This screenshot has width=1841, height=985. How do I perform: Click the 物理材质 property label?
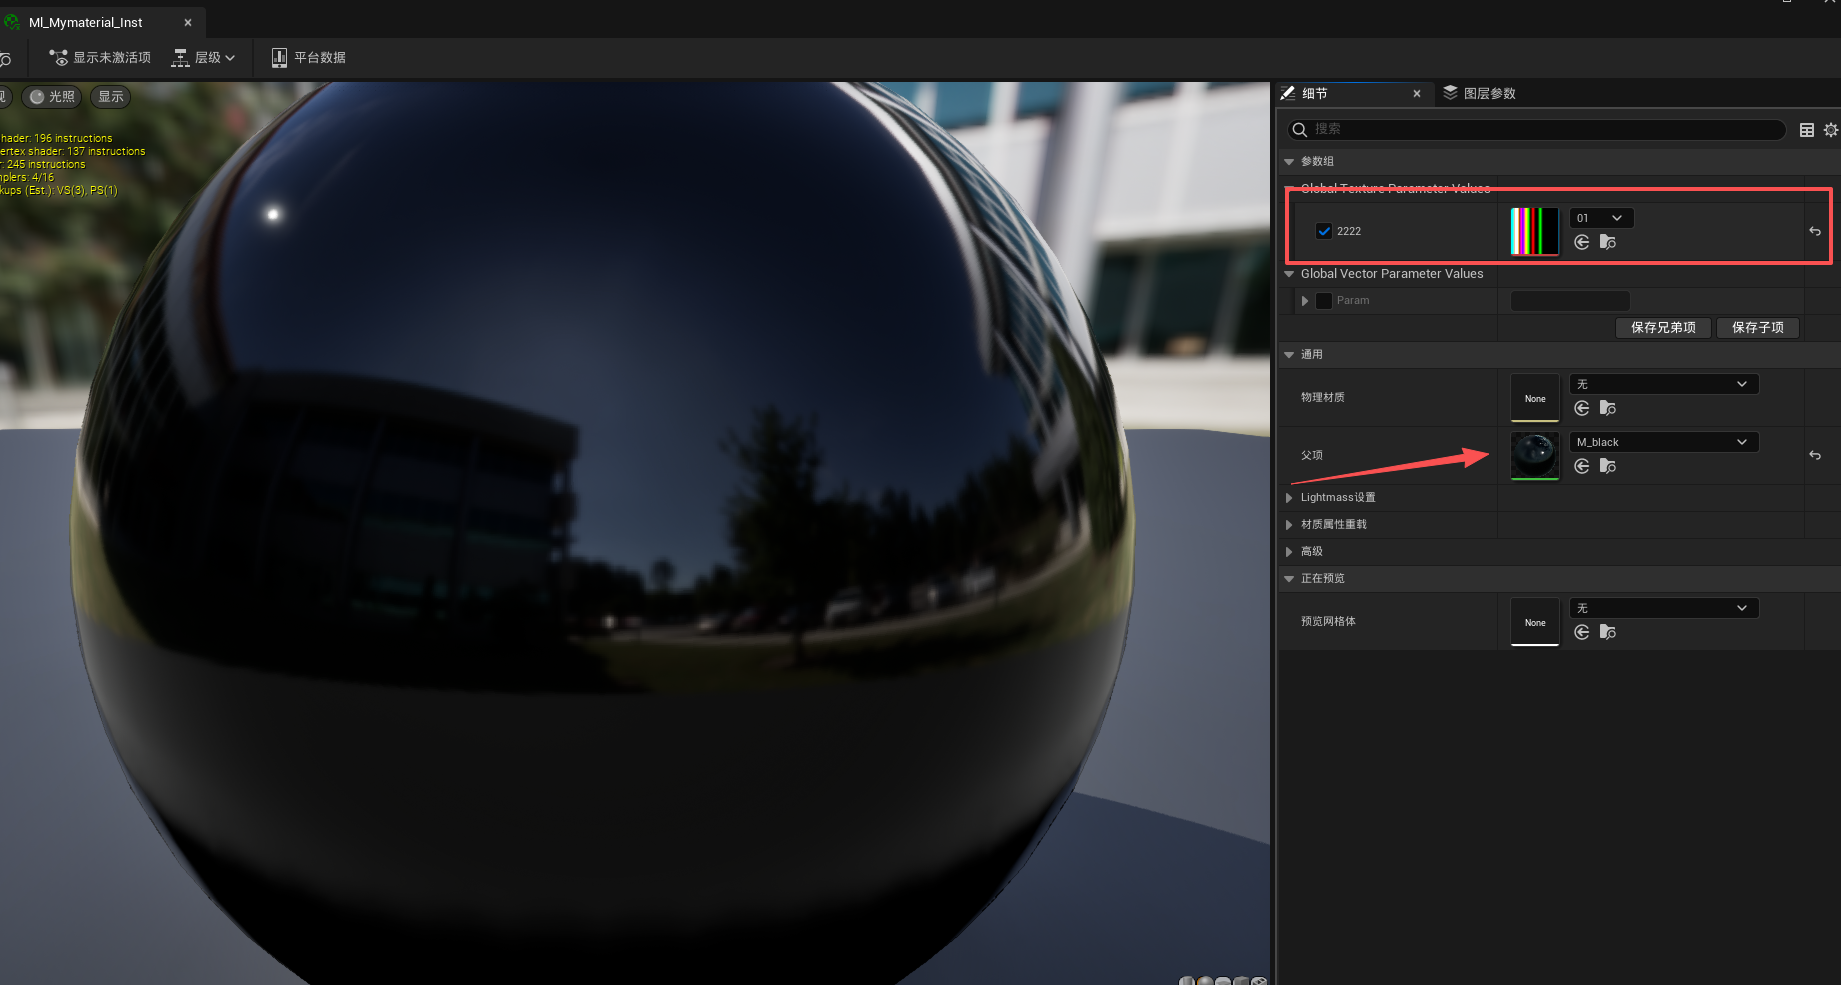(x=1322, y=397)
